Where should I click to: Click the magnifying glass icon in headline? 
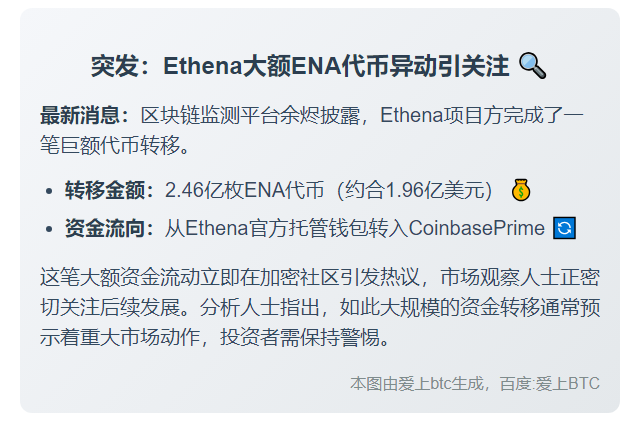click(533, 67)
